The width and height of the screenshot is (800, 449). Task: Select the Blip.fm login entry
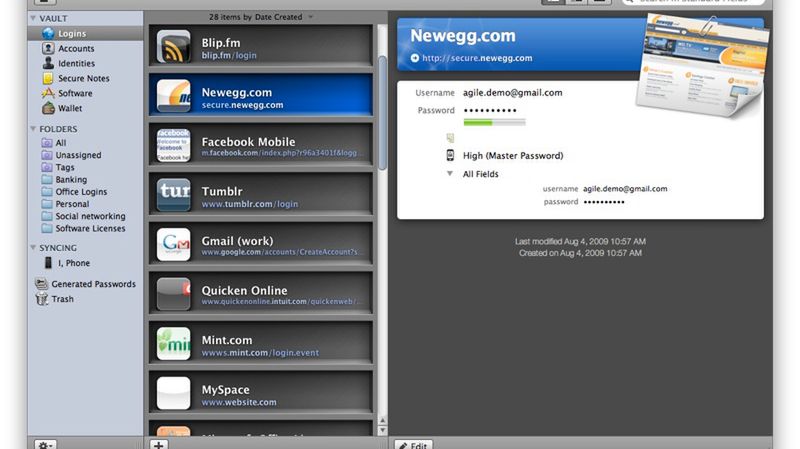tap(261, 46)
